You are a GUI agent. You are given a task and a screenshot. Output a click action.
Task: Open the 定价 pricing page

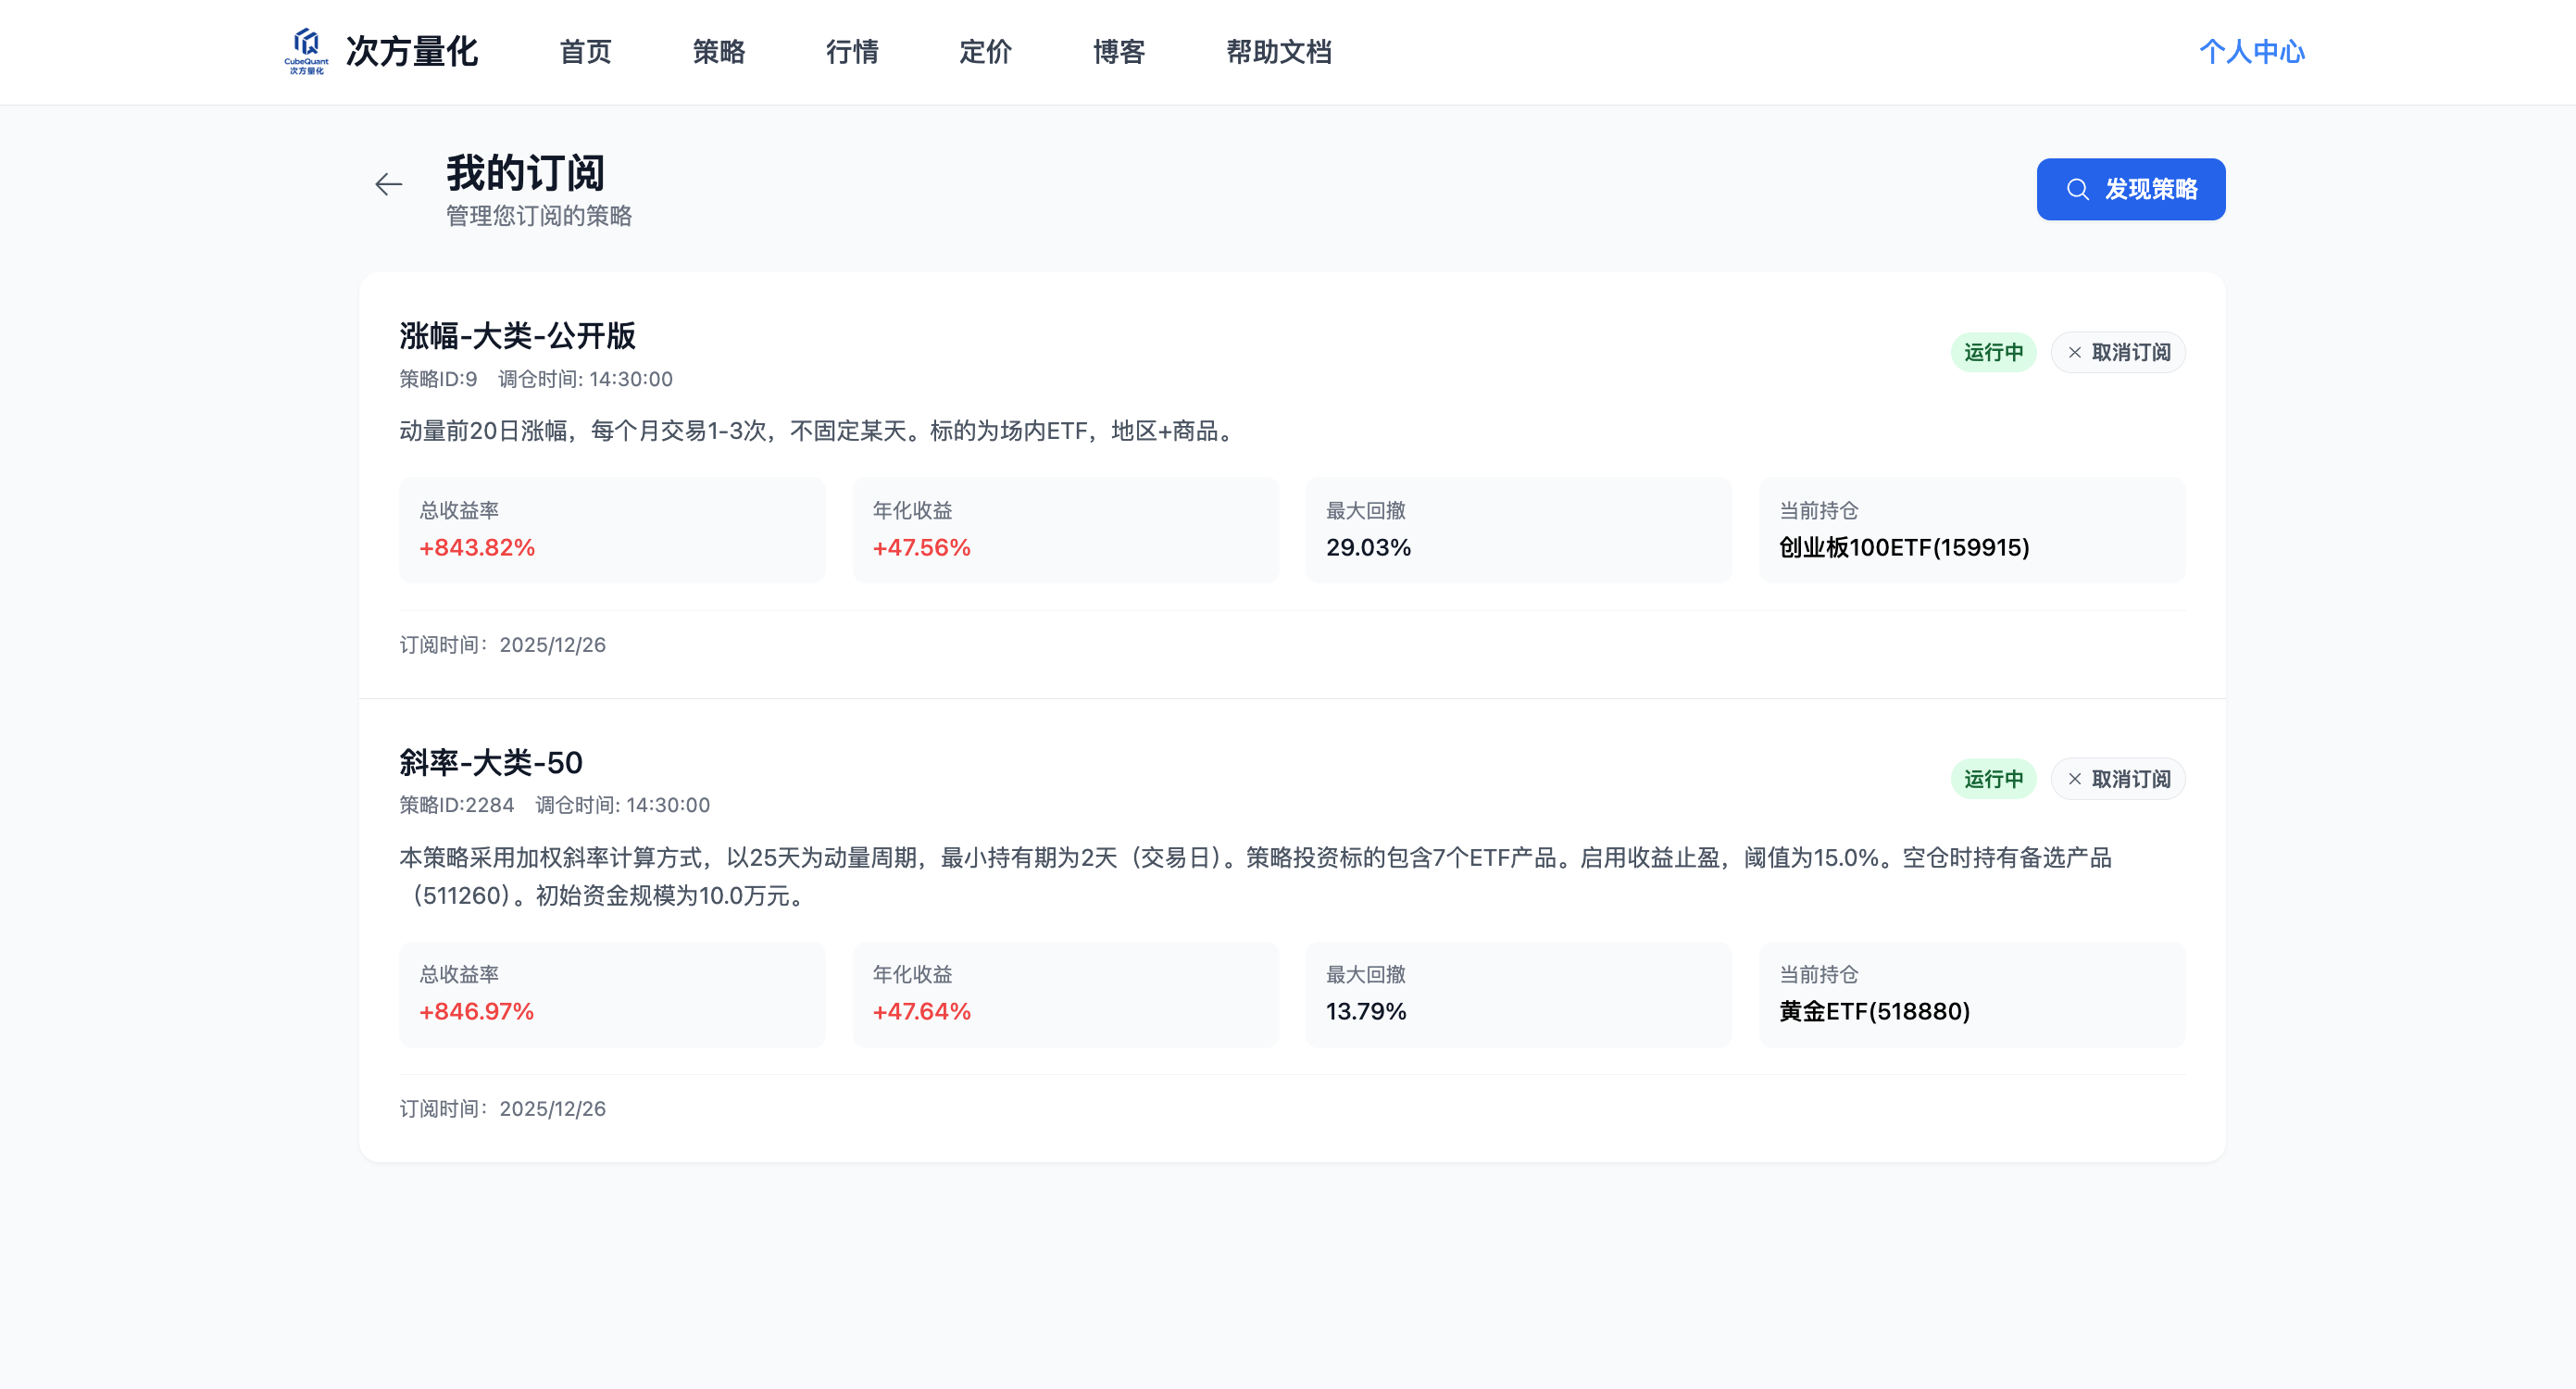pyautogui.click(x=986, y=52)
